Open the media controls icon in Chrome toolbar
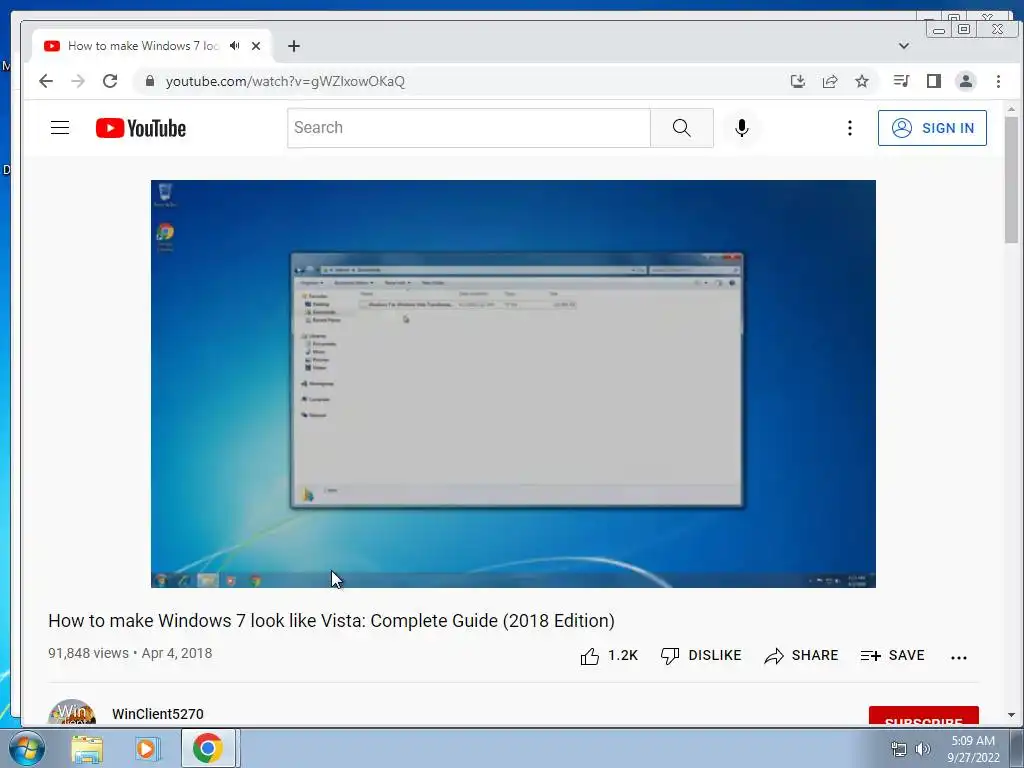The width and height of the screenshot is (1024, 768). click(902, 81)
